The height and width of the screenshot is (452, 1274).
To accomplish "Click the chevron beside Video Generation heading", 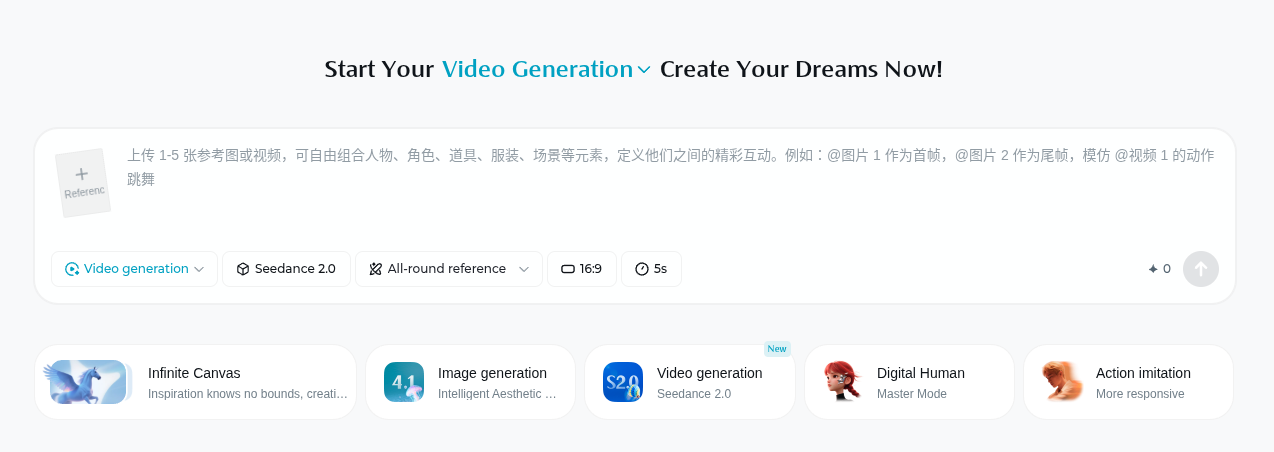I will [644, 70].
